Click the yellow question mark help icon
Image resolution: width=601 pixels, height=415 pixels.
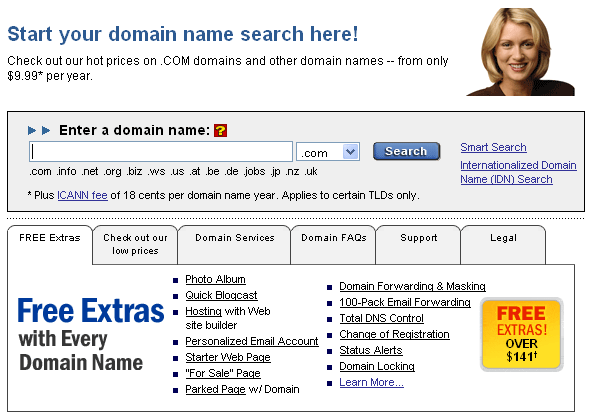click(220, 130)
